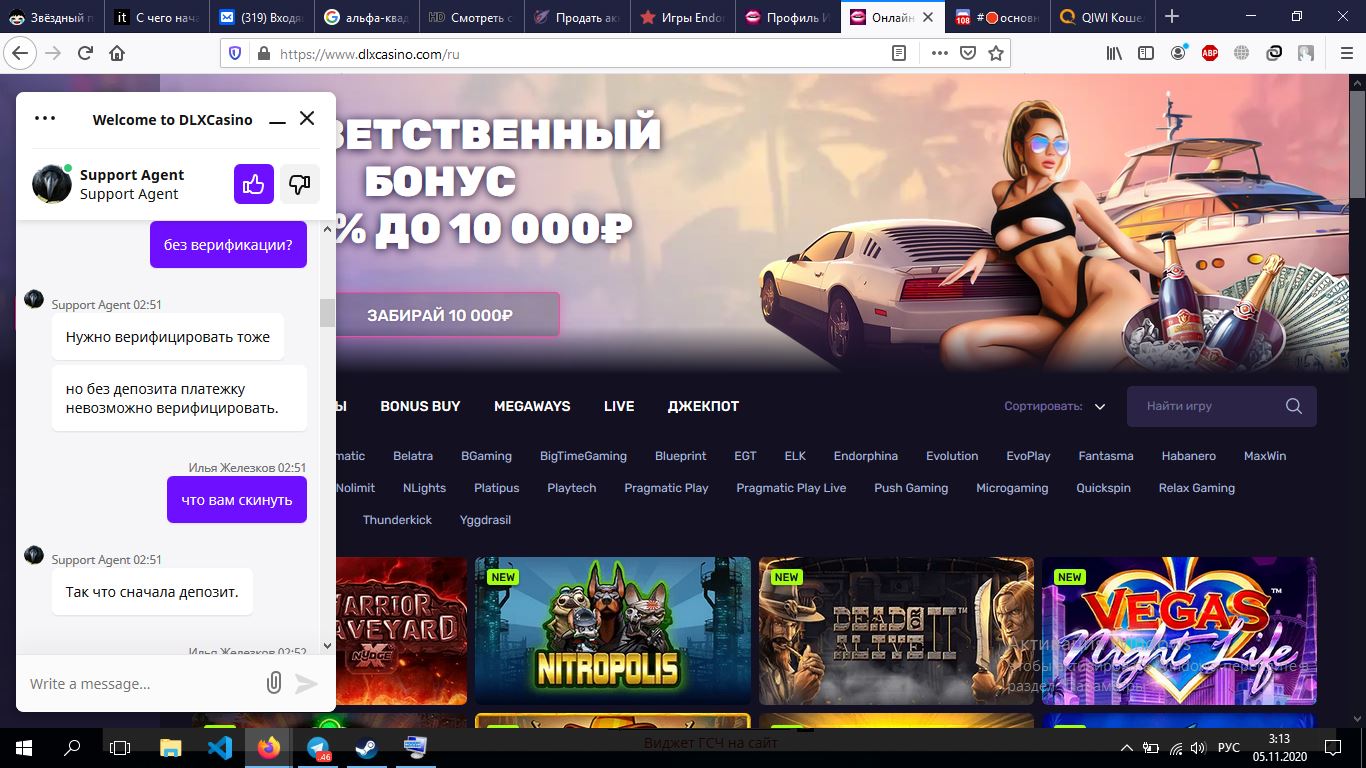The width and height of the screenshot is (1366, 768).
Task: Click the Write a message input field
Action: coord(140,684)
